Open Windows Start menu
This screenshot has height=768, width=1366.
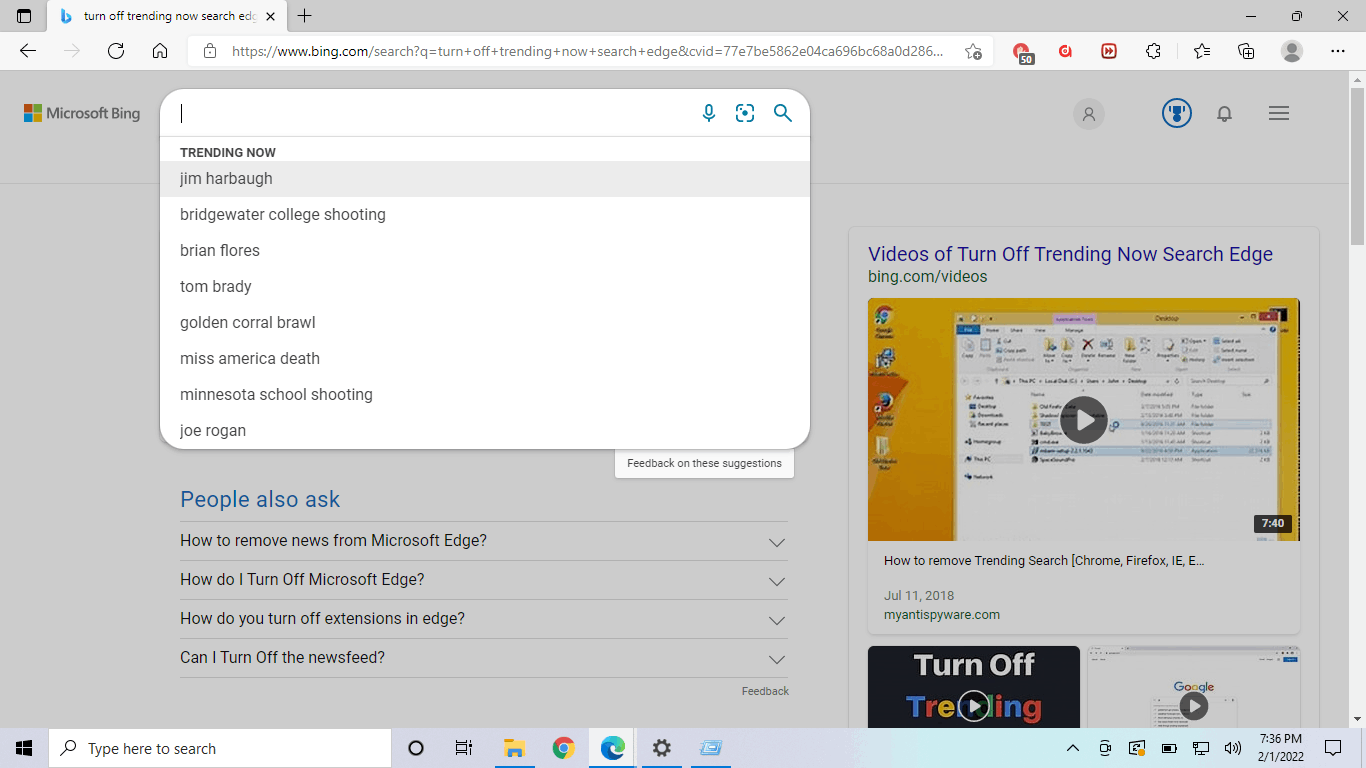pos(24,748)
